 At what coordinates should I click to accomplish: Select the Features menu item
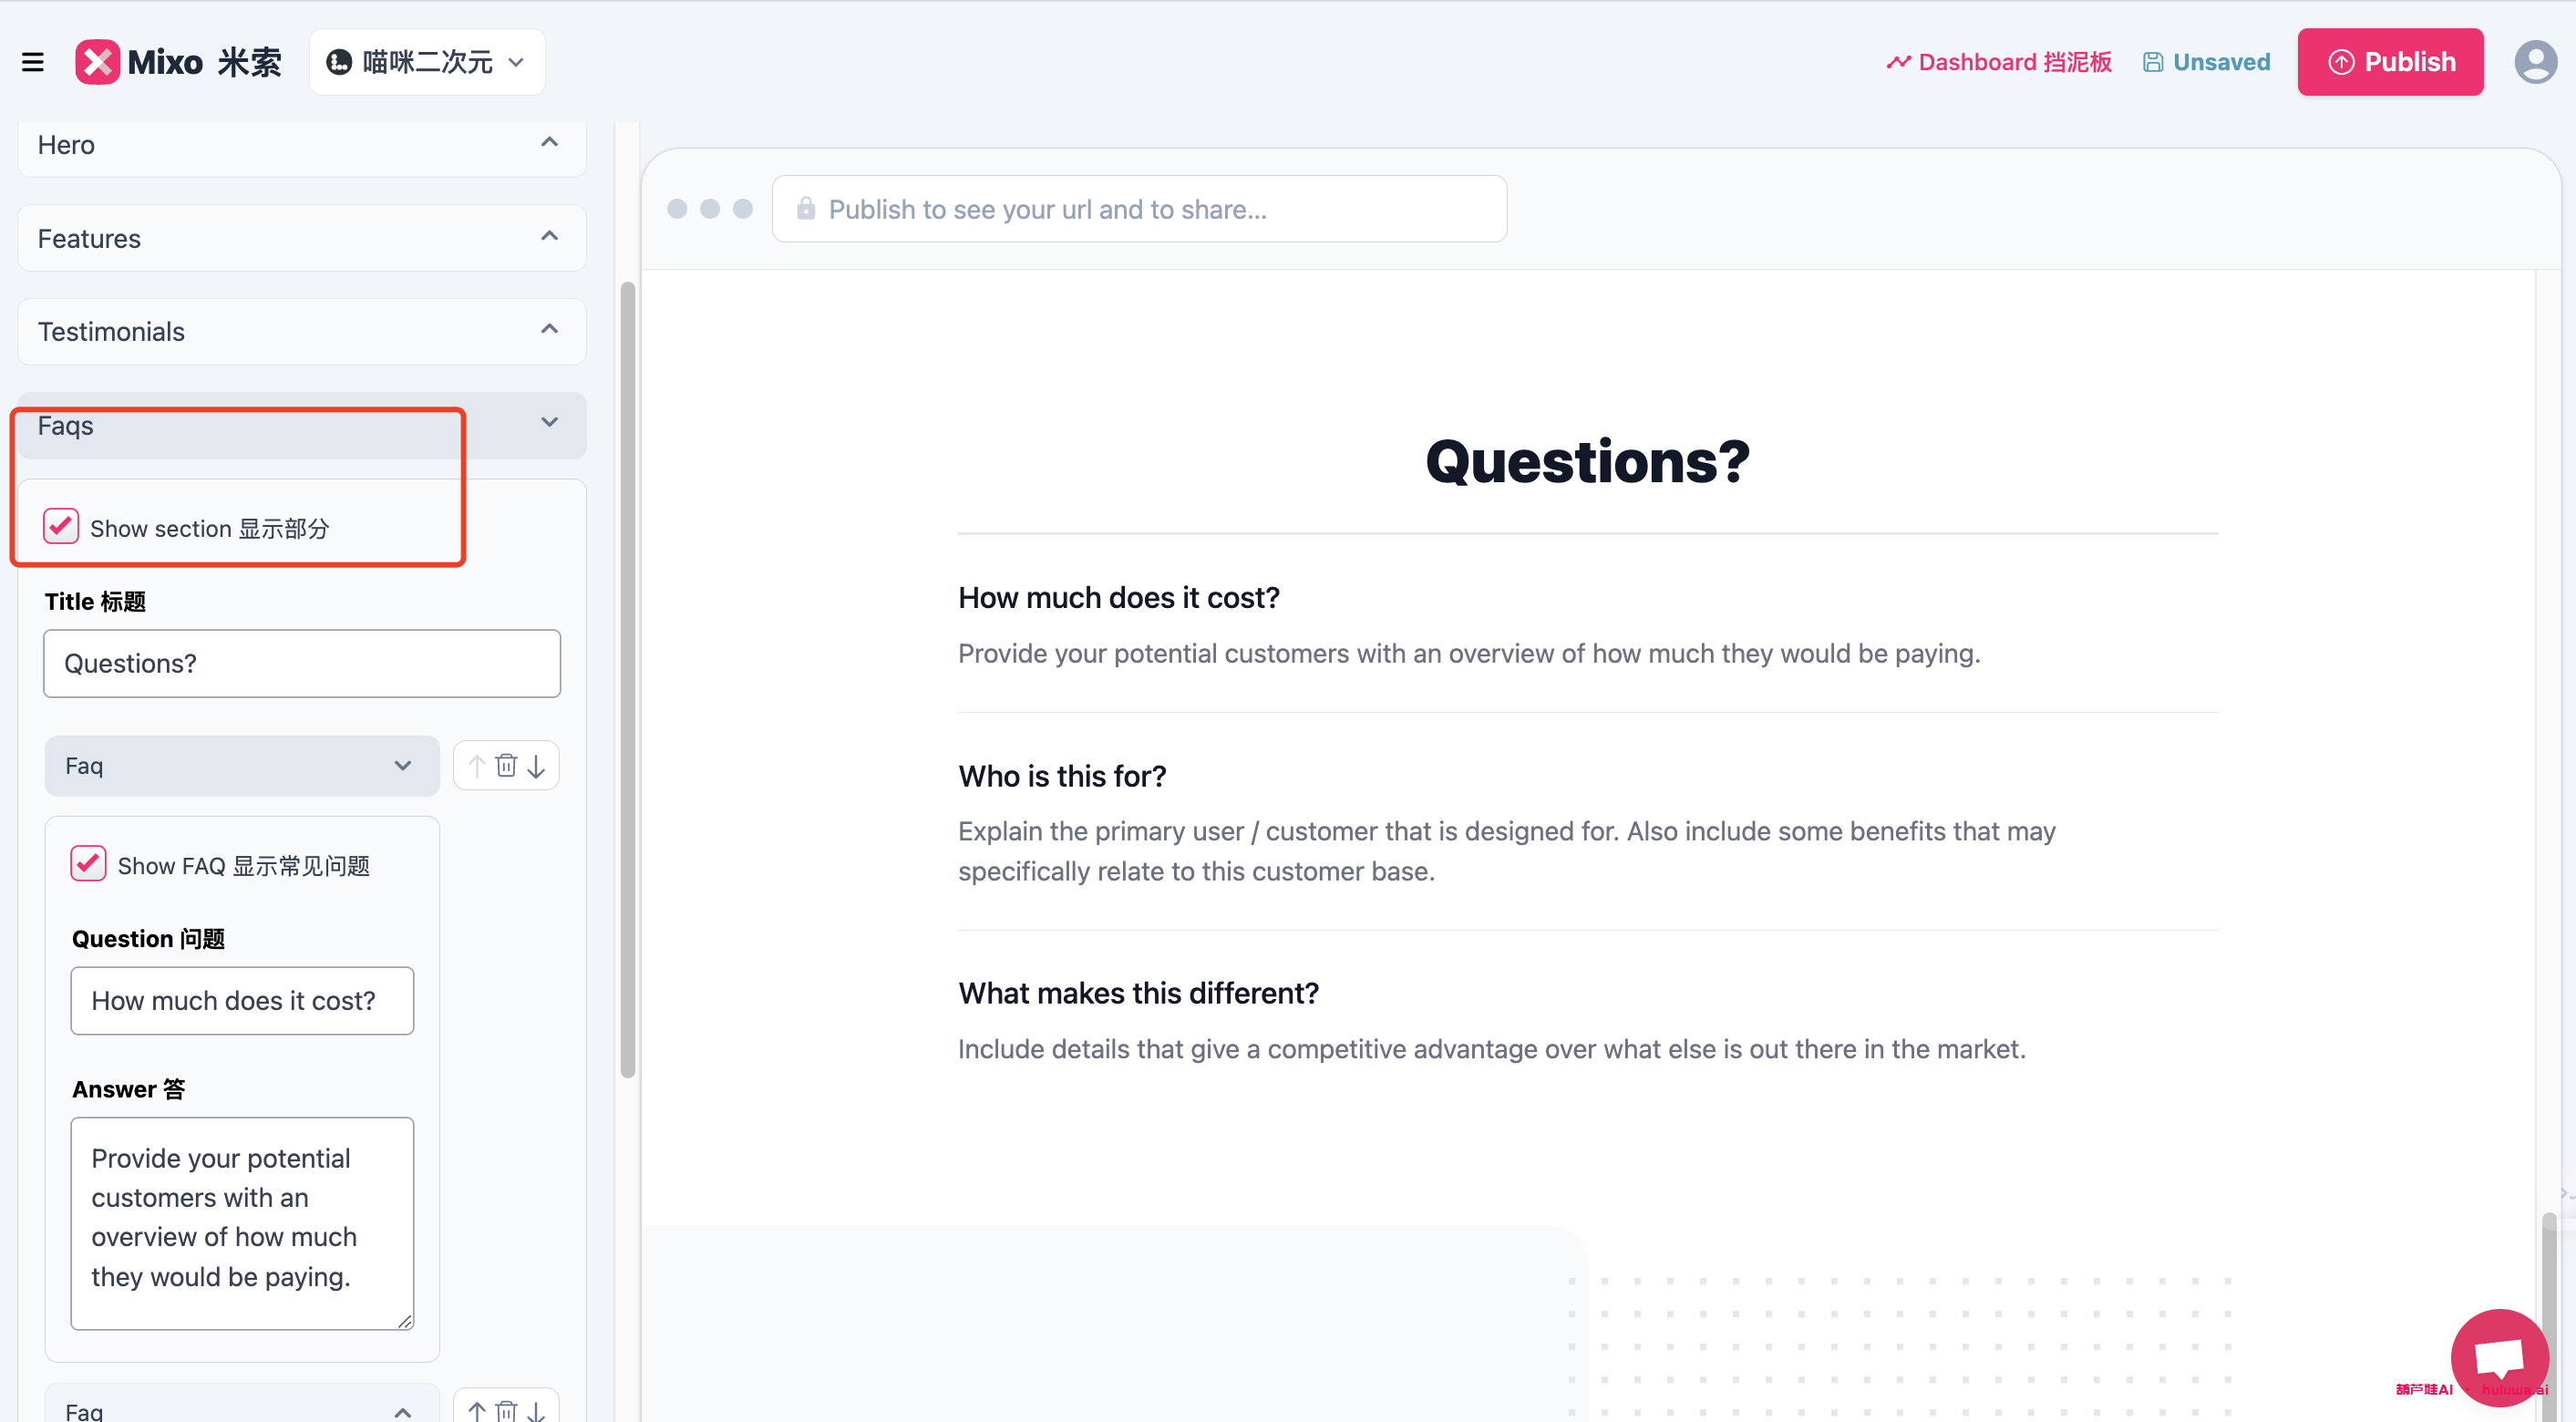coord(300,236)
